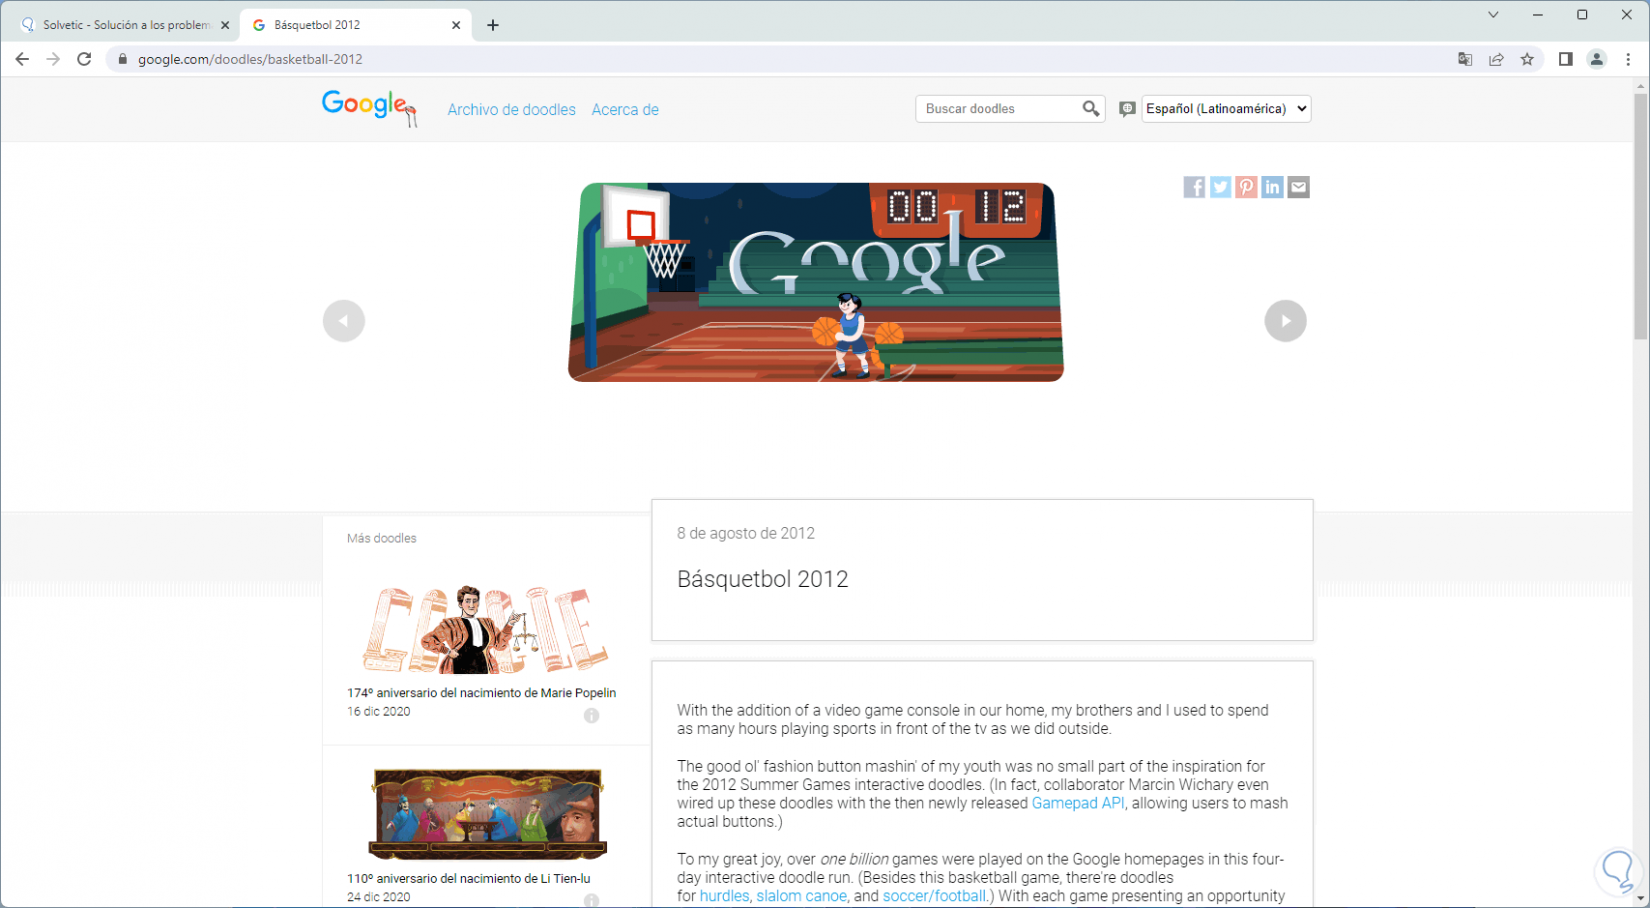Click the doodle search magnifier
1650x908 pixels.
point(1091,109)
